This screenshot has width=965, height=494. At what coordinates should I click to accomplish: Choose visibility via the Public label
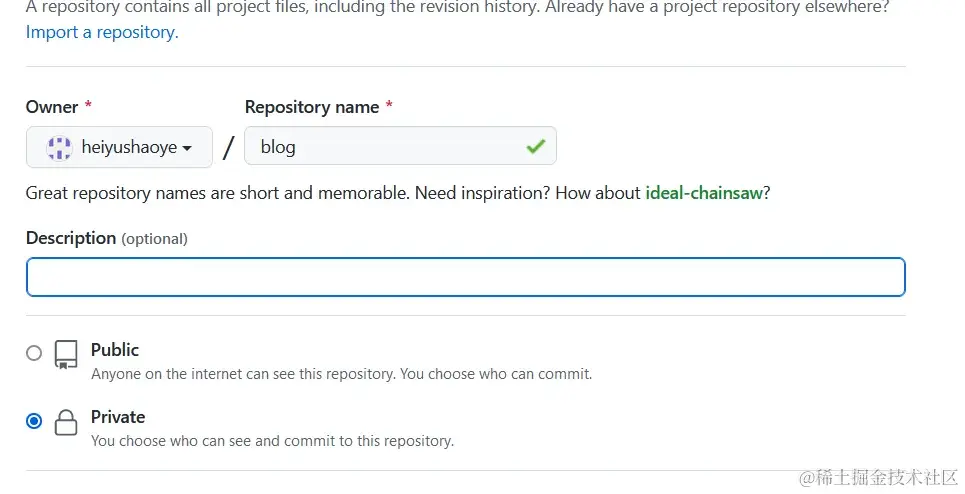[x=115, y=349]
